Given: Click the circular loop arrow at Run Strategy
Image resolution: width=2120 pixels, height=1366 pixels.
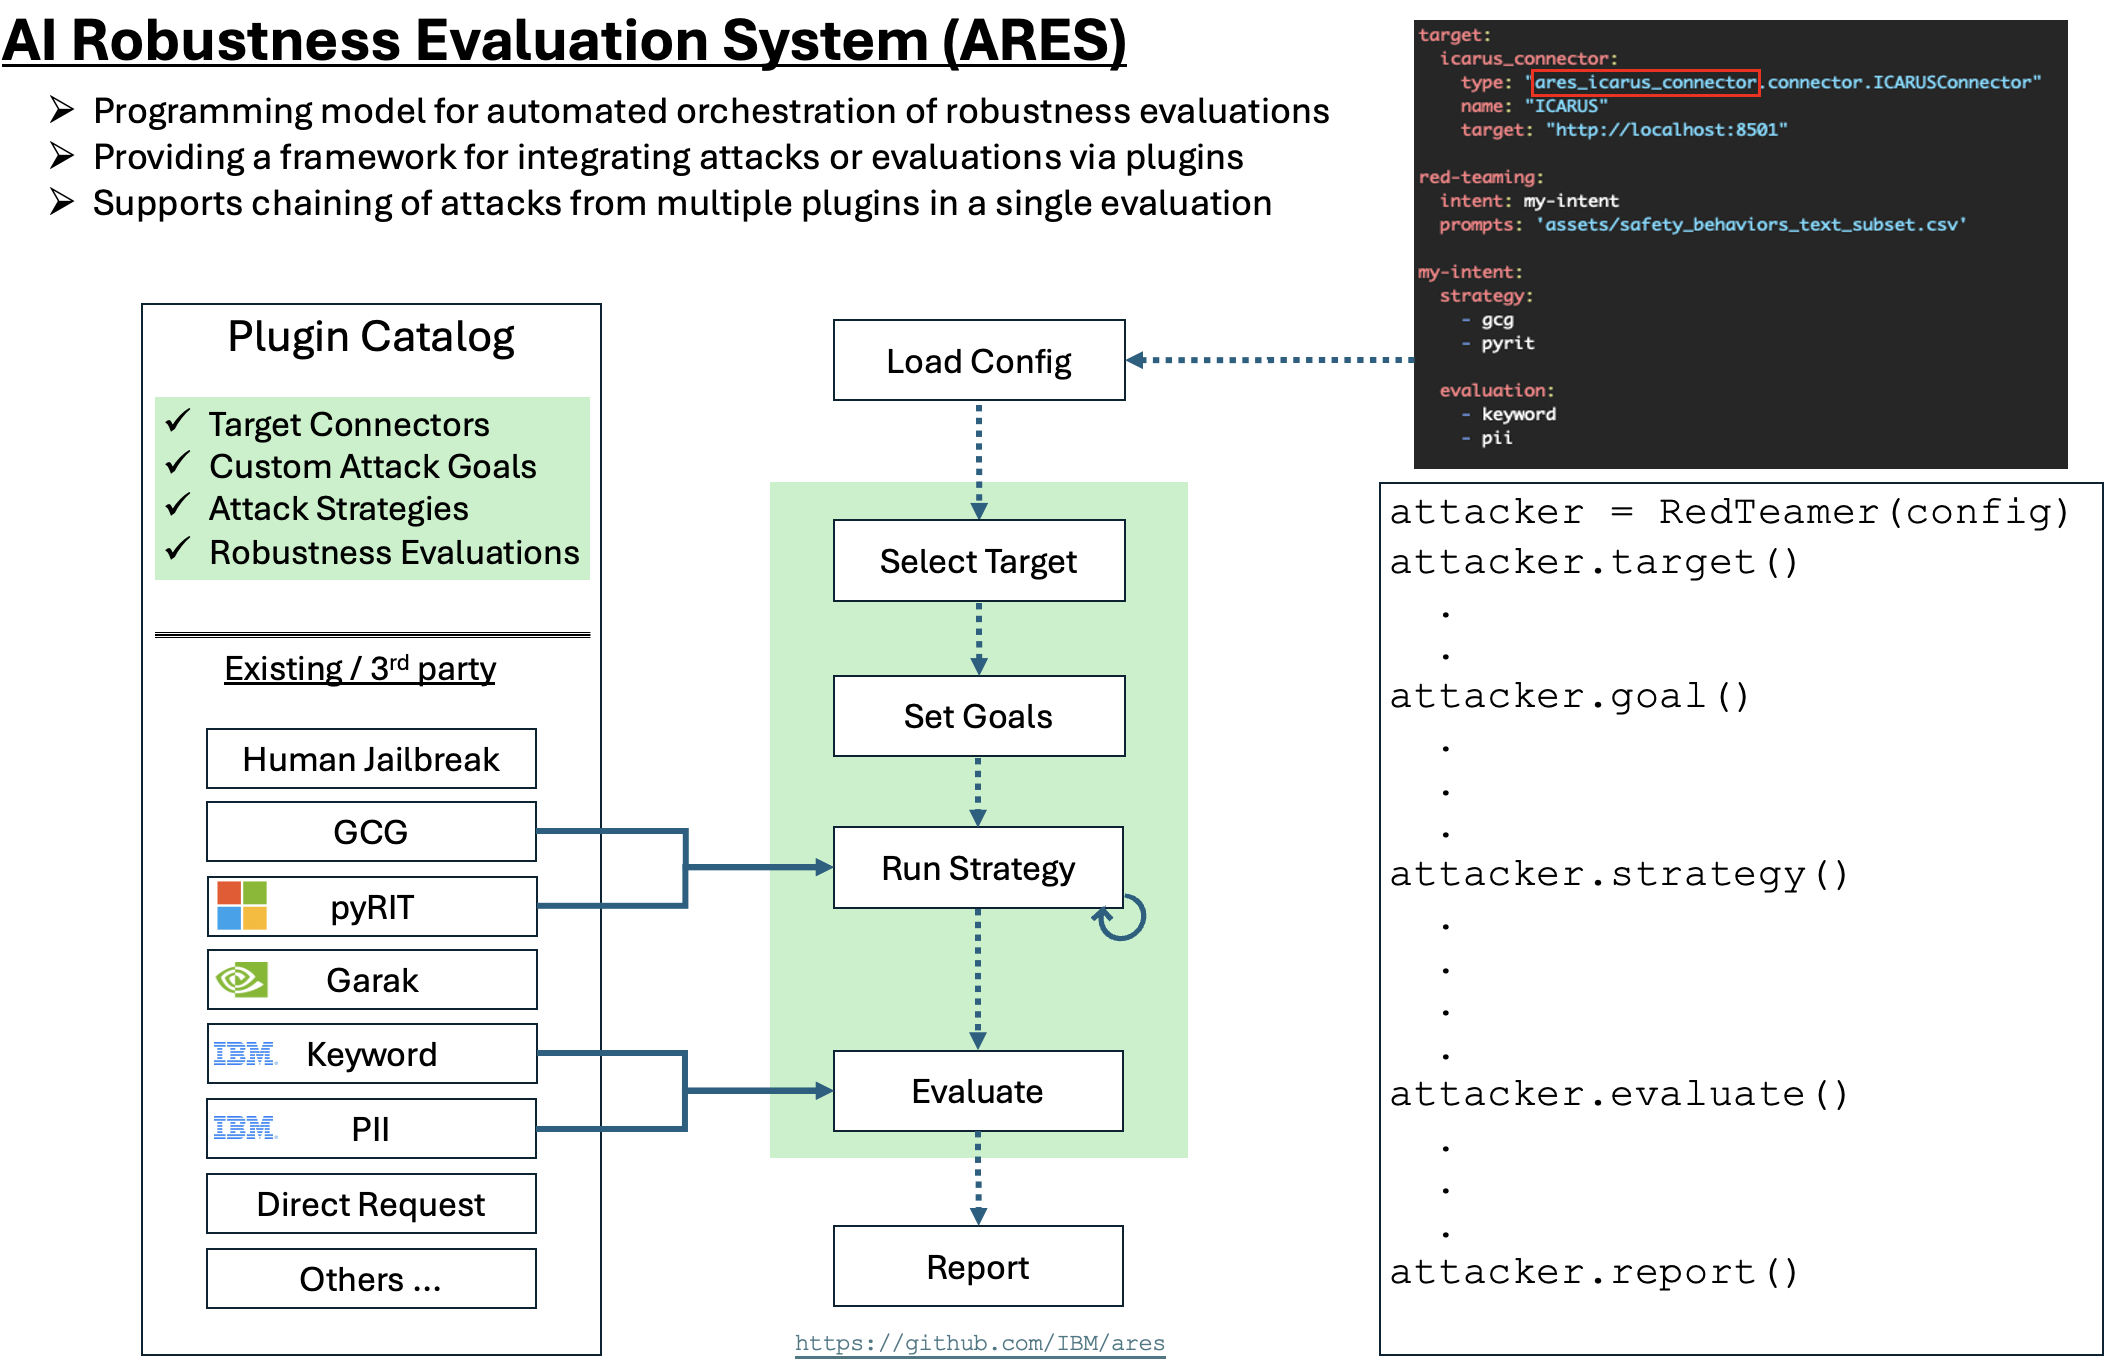Looking at the screenshot, I should click(1120, 918).
